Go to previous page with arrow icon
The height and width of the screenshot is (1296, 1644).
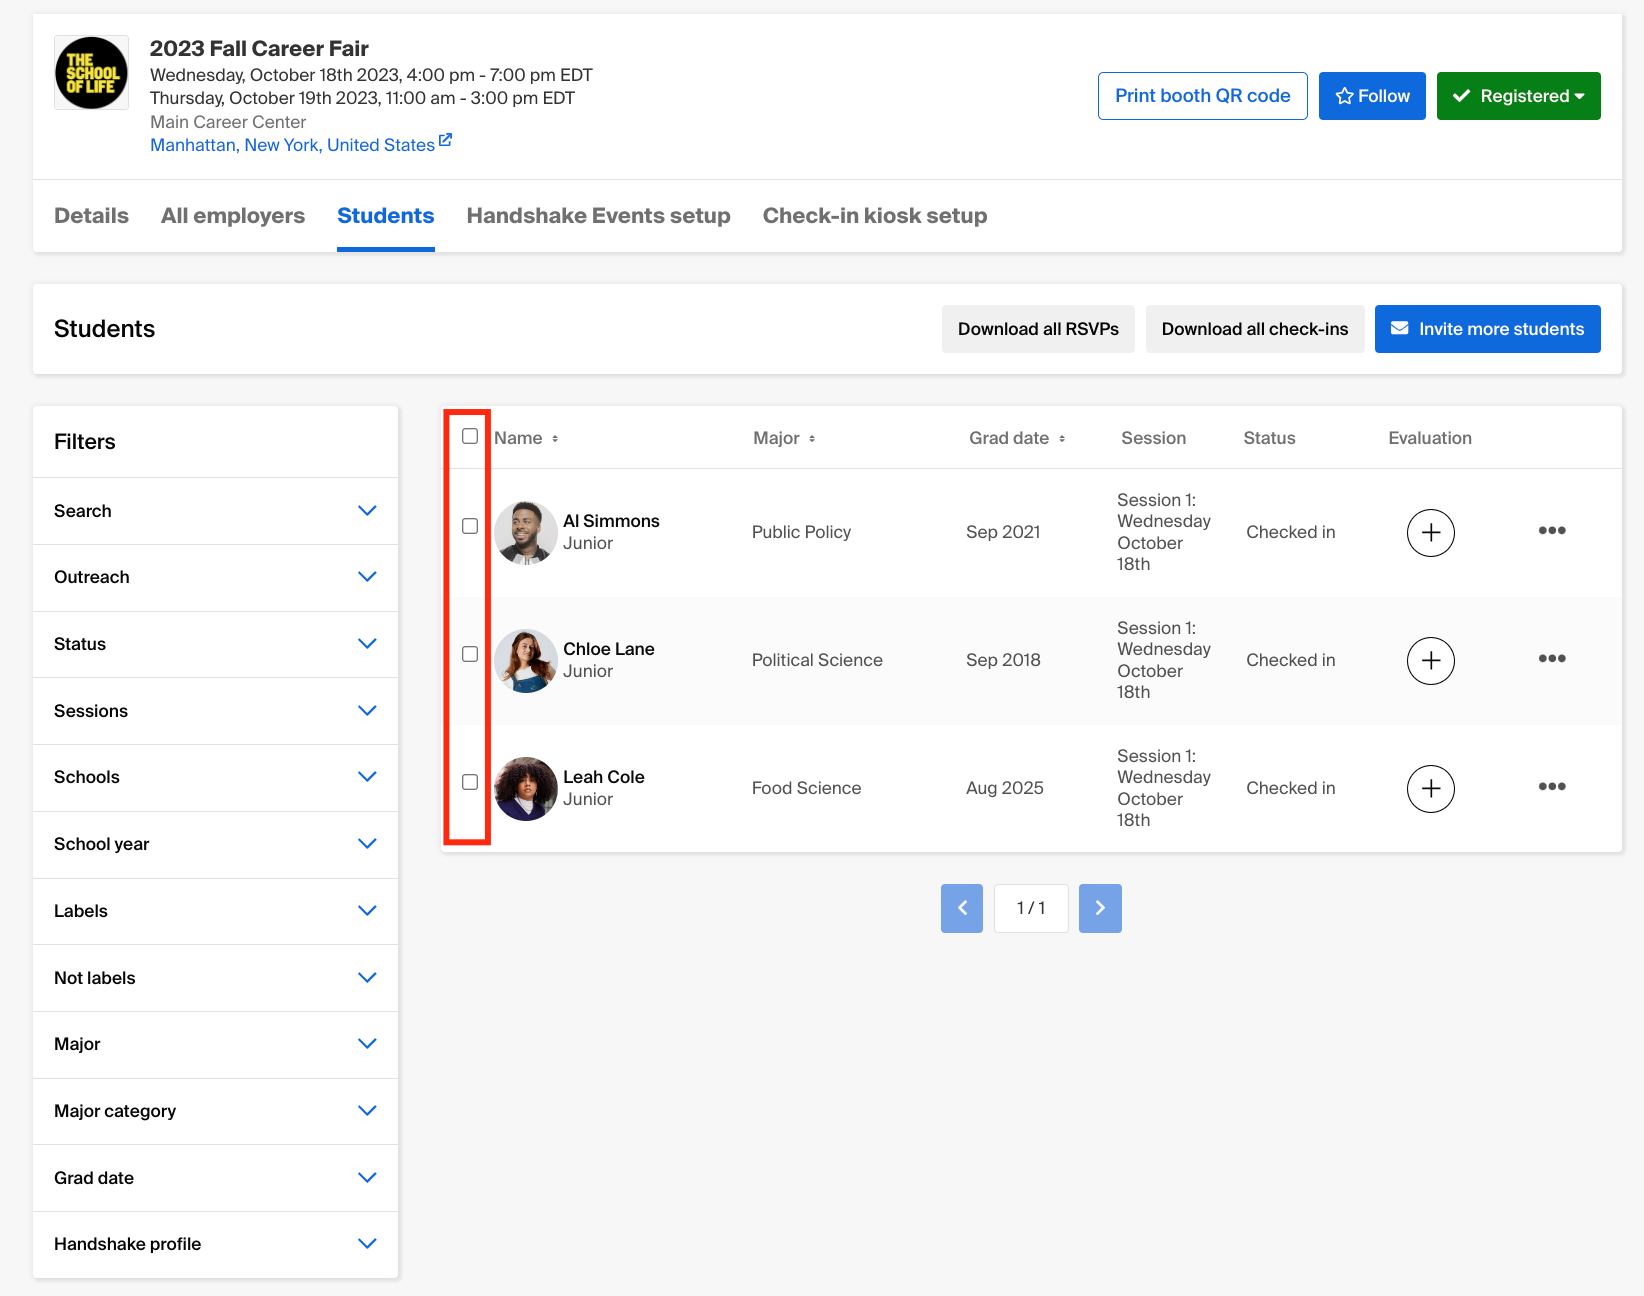pos(961,908)
